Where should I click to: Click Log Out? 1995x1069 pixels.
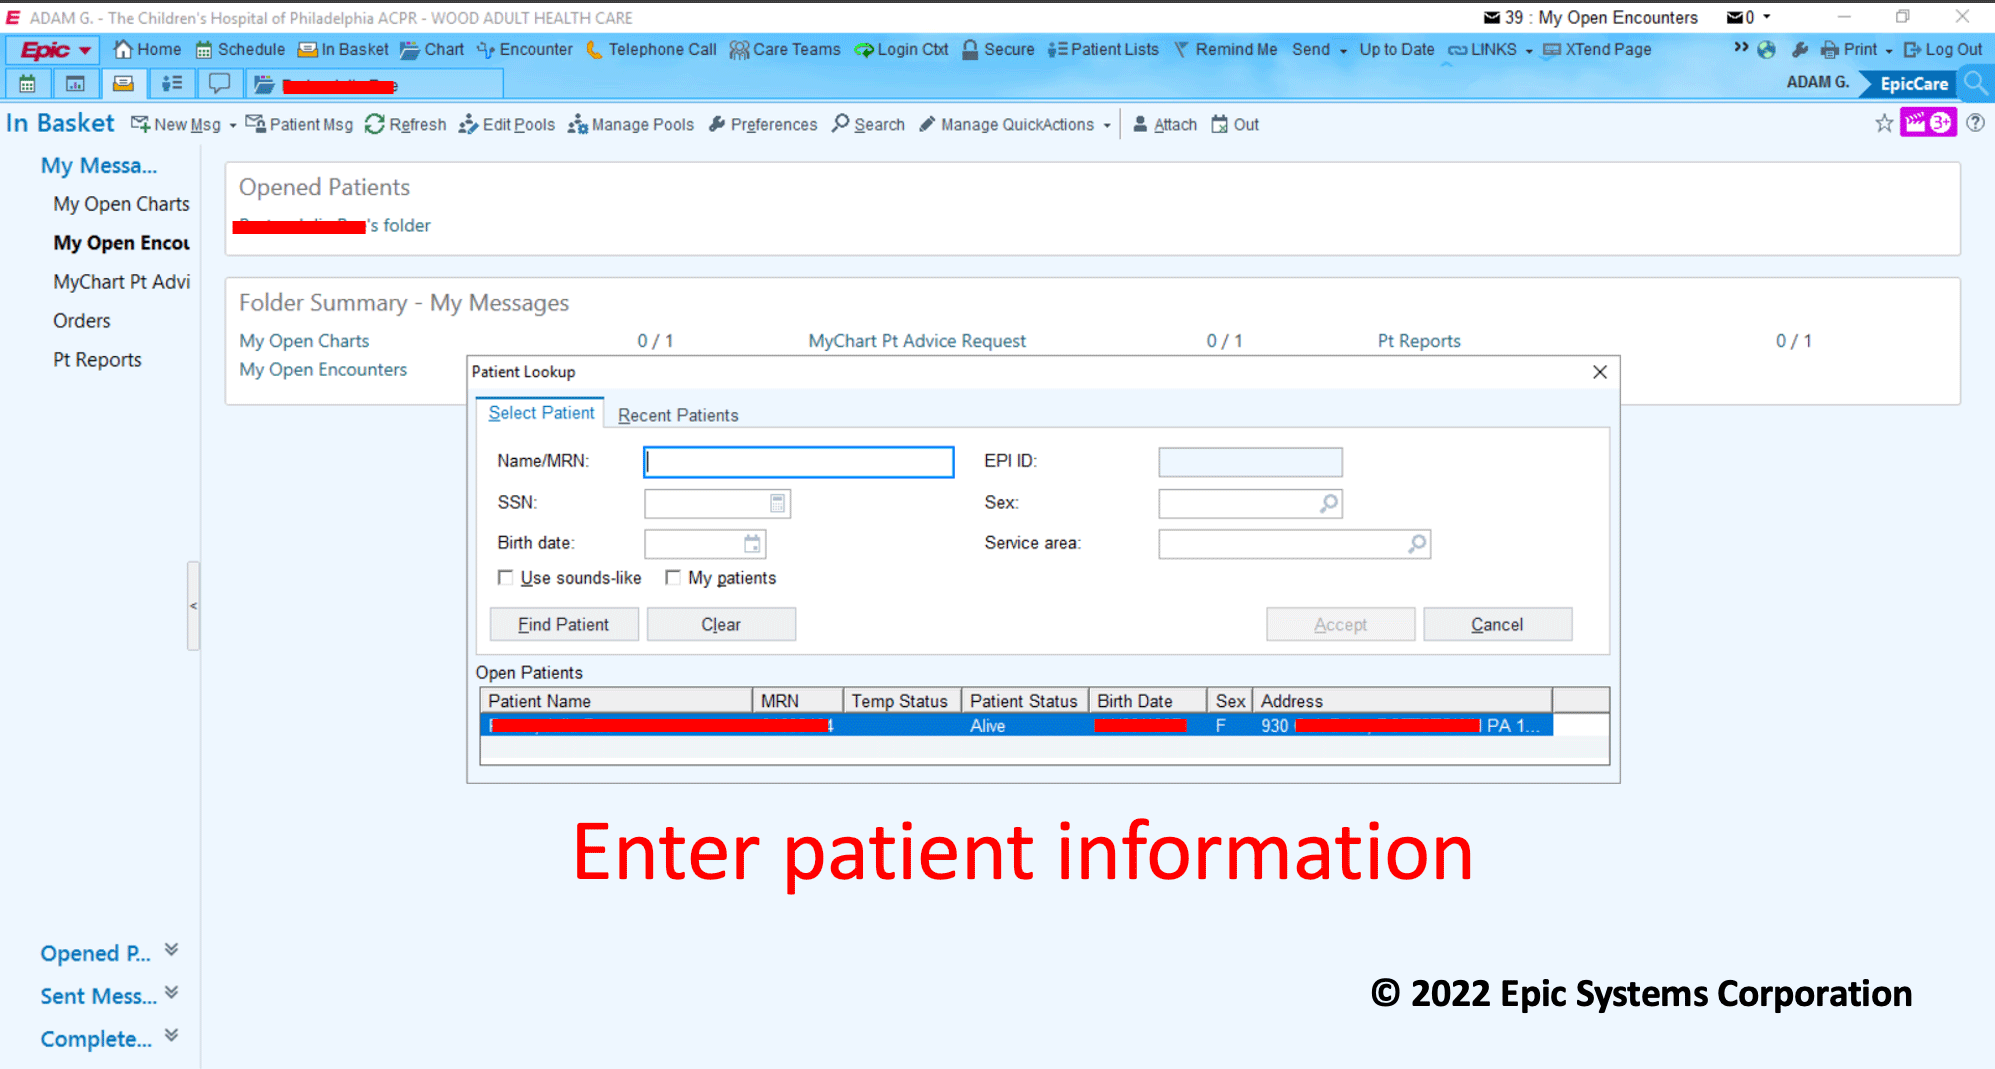1943,50
